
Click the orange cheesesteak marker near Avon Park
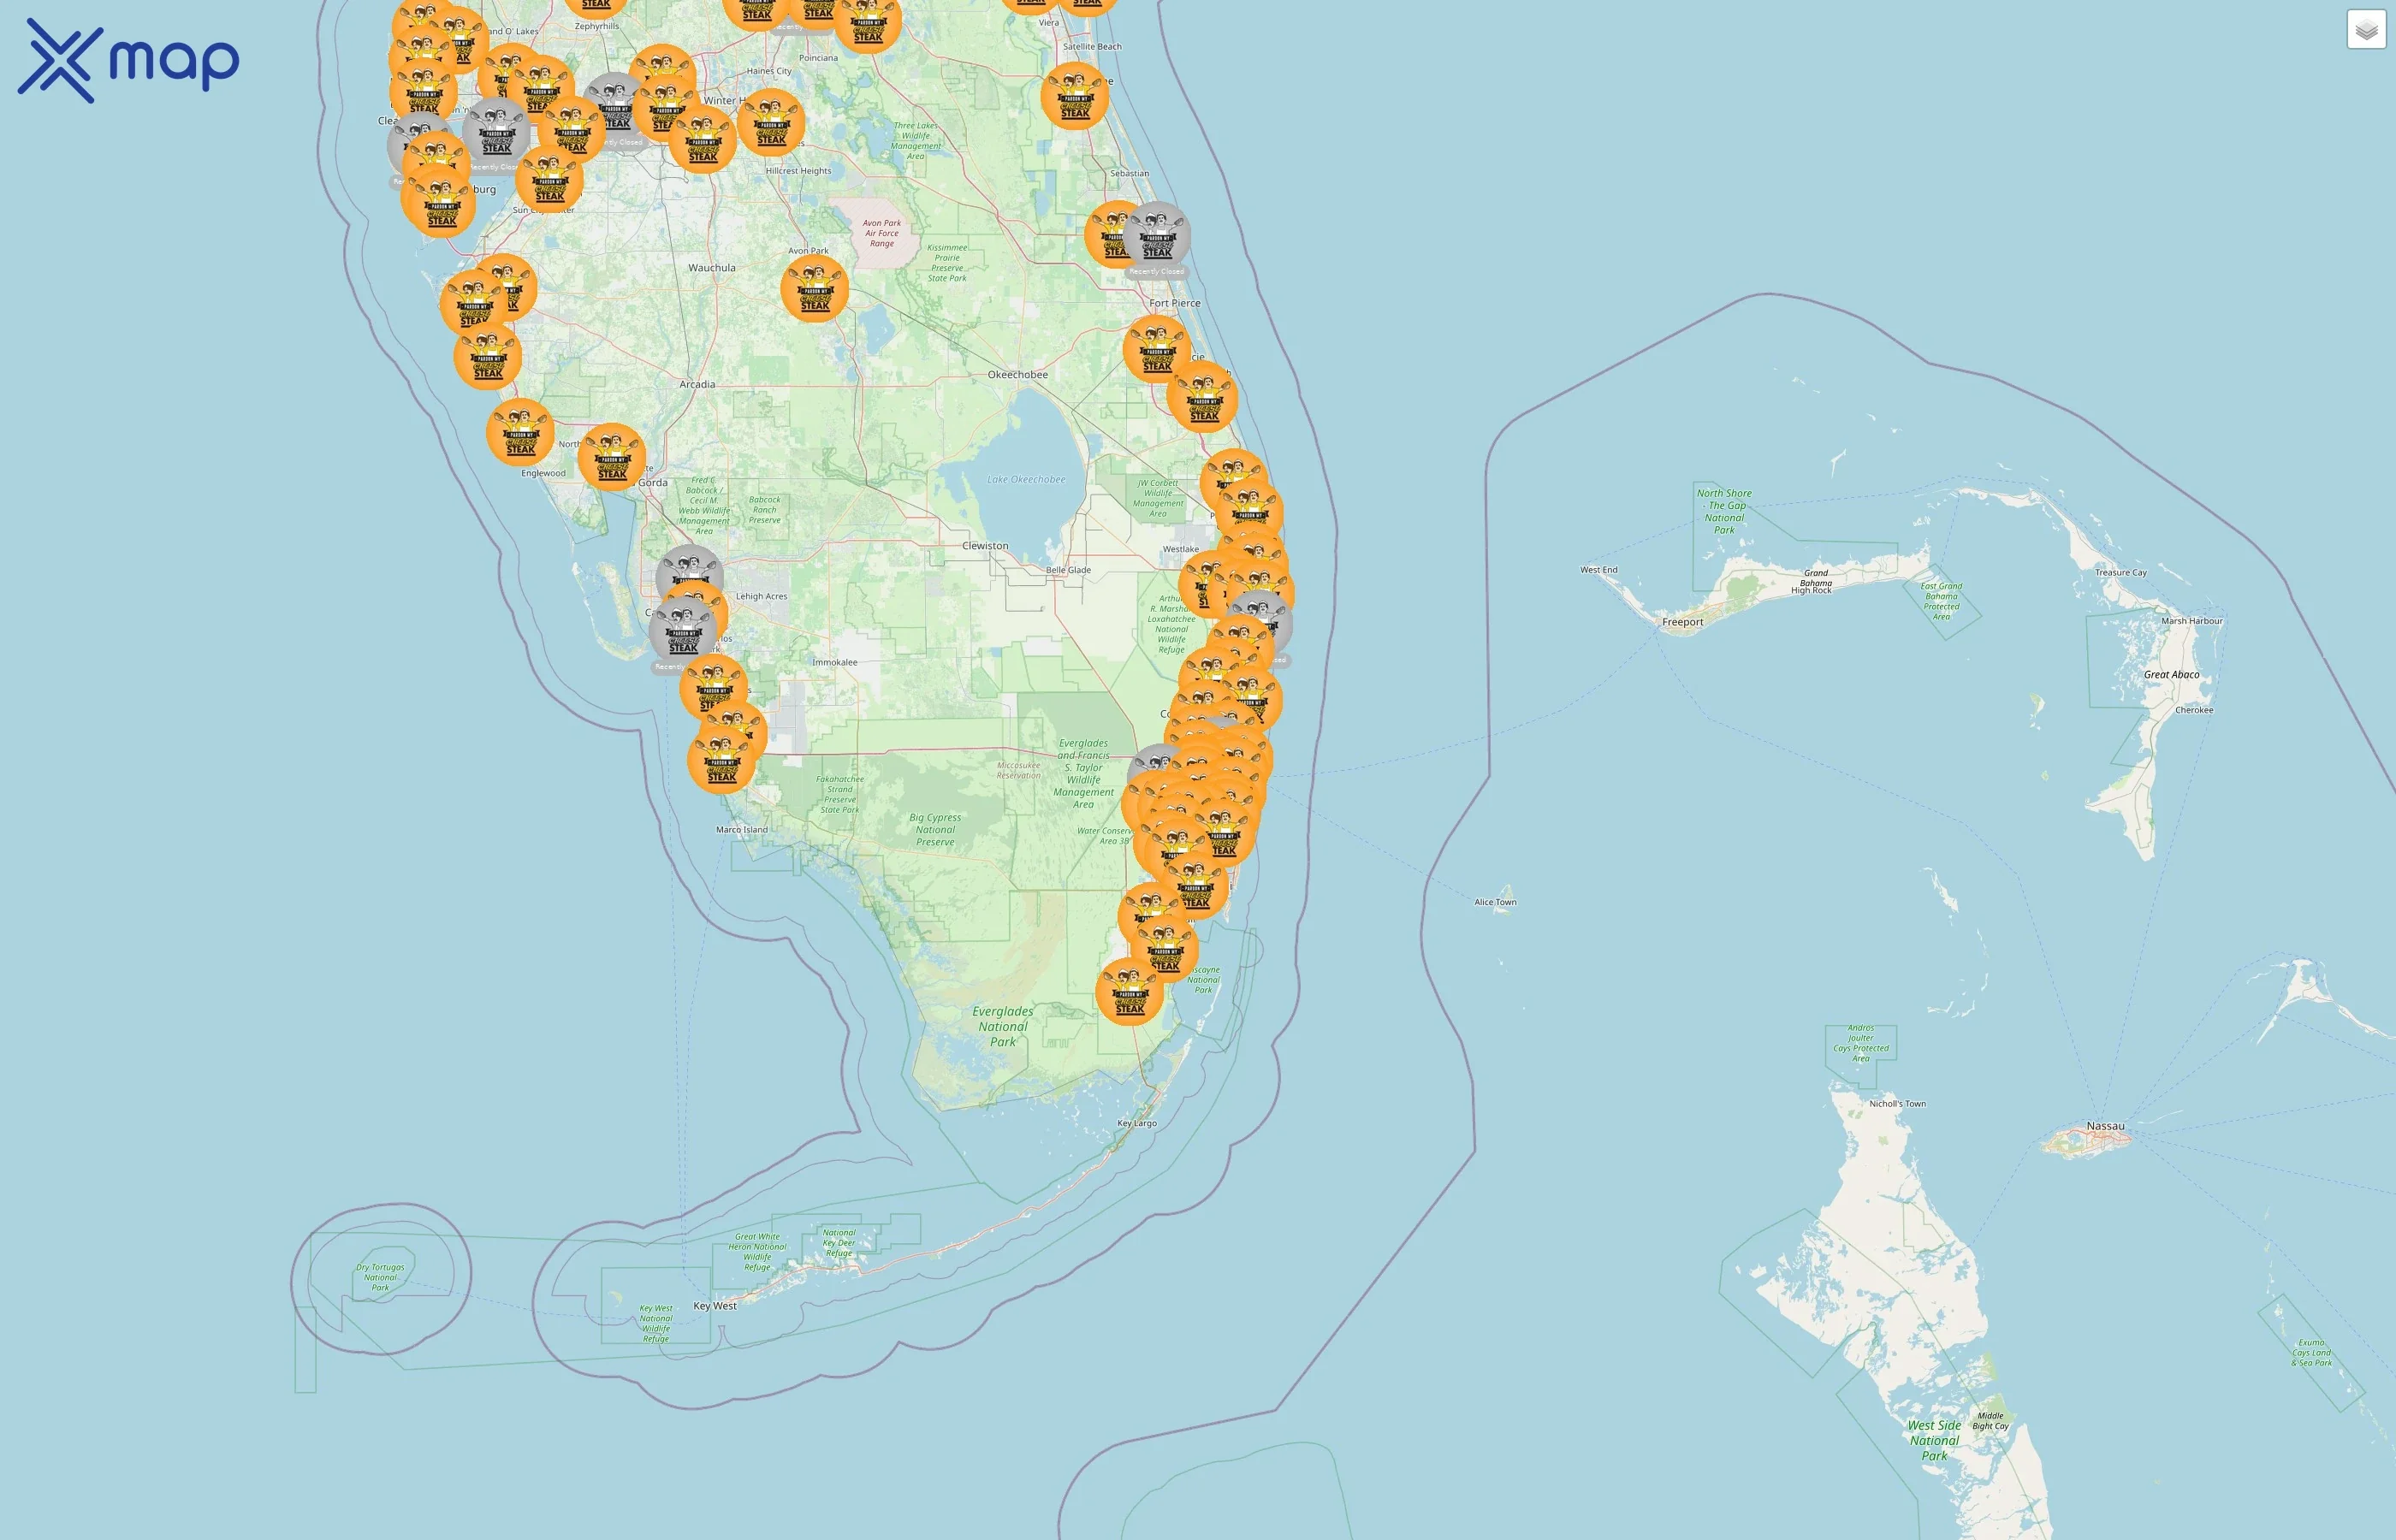click(x=816, y=288)
